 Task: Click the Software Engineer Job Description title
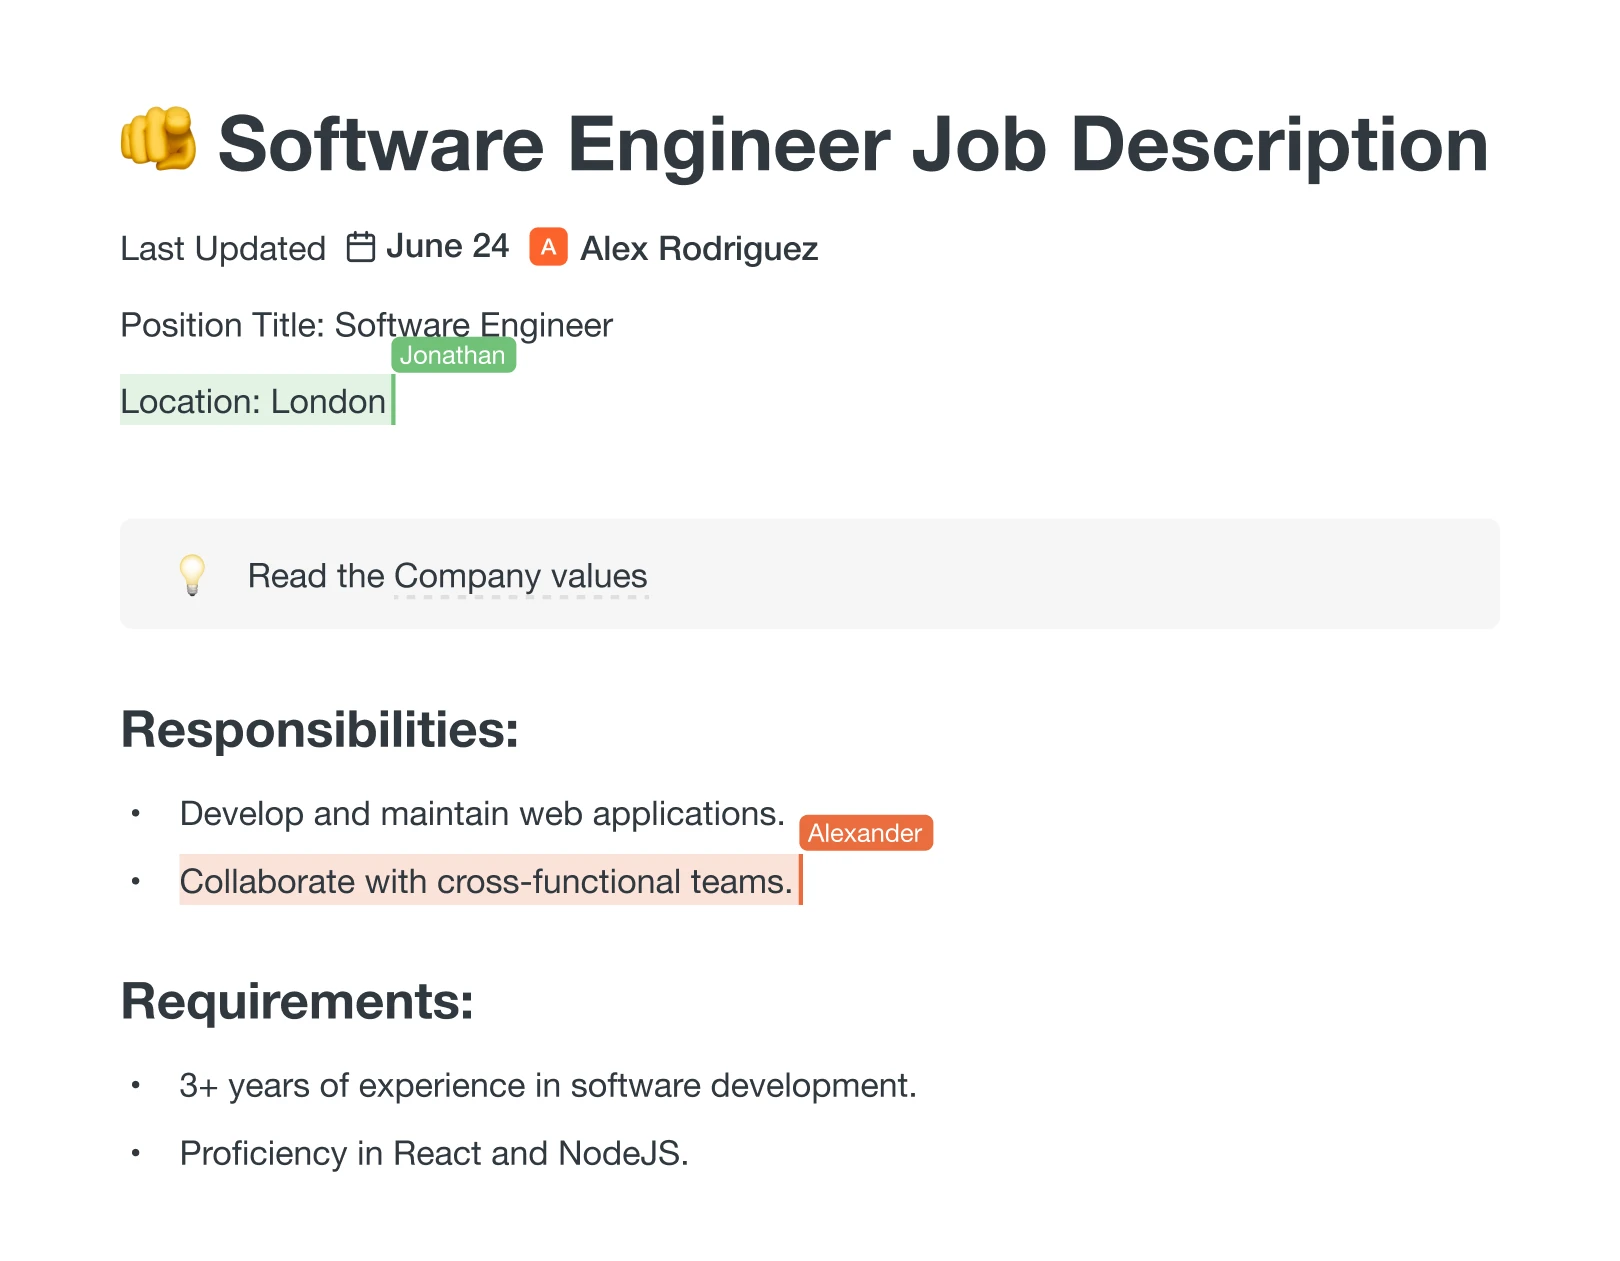(x=852, y=145)
